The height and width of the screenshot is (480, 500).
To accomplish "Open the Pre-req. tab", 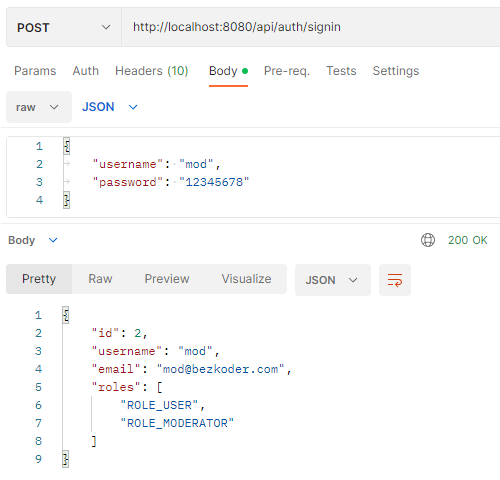I will coord(287,71).
